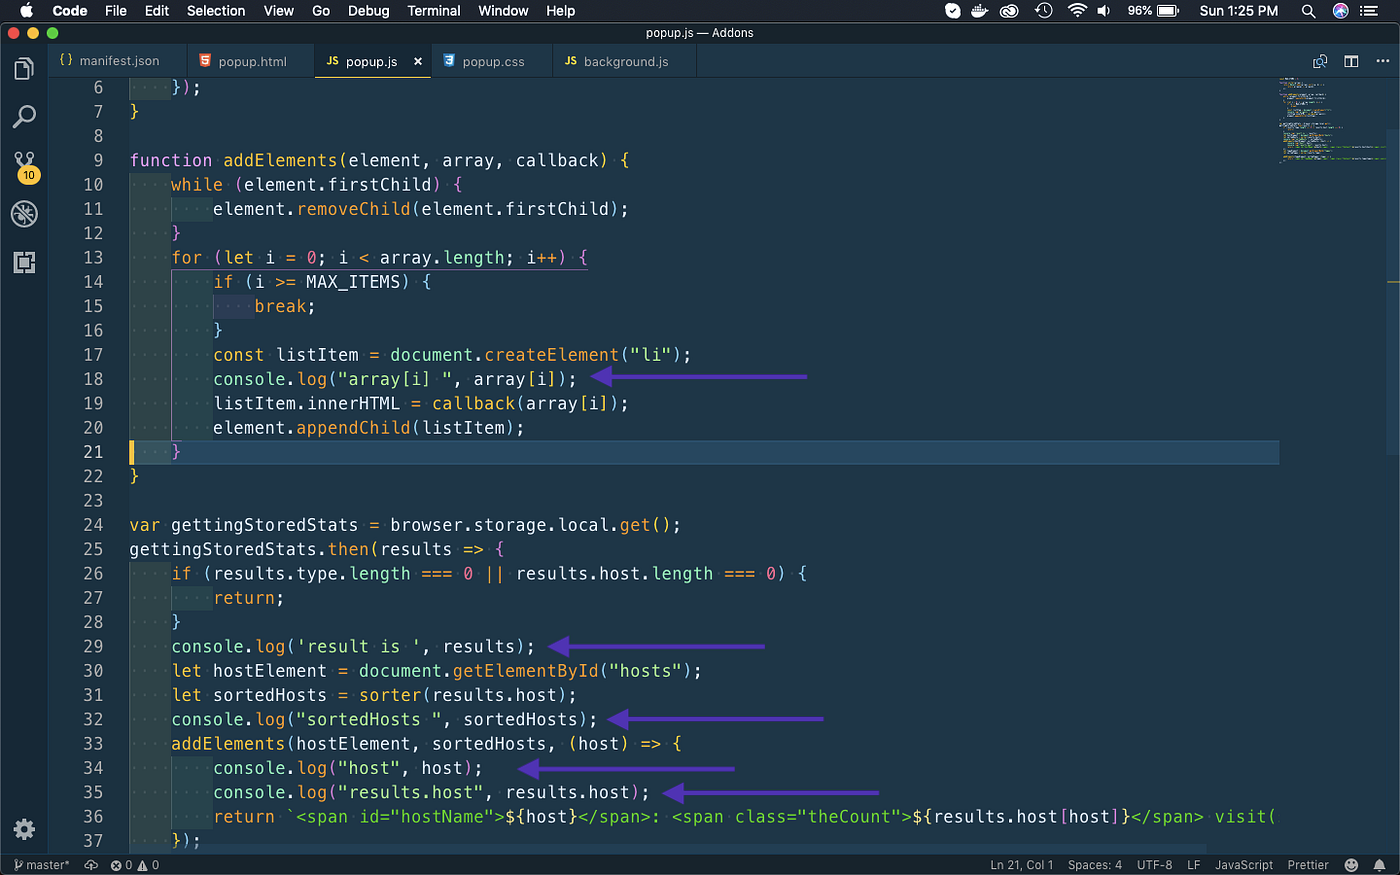Click Ln 21, Col 1 in status bar

point(1022,865)
